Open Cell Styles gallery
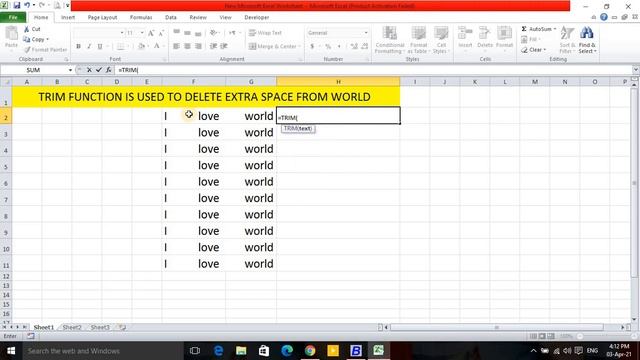 440,40
